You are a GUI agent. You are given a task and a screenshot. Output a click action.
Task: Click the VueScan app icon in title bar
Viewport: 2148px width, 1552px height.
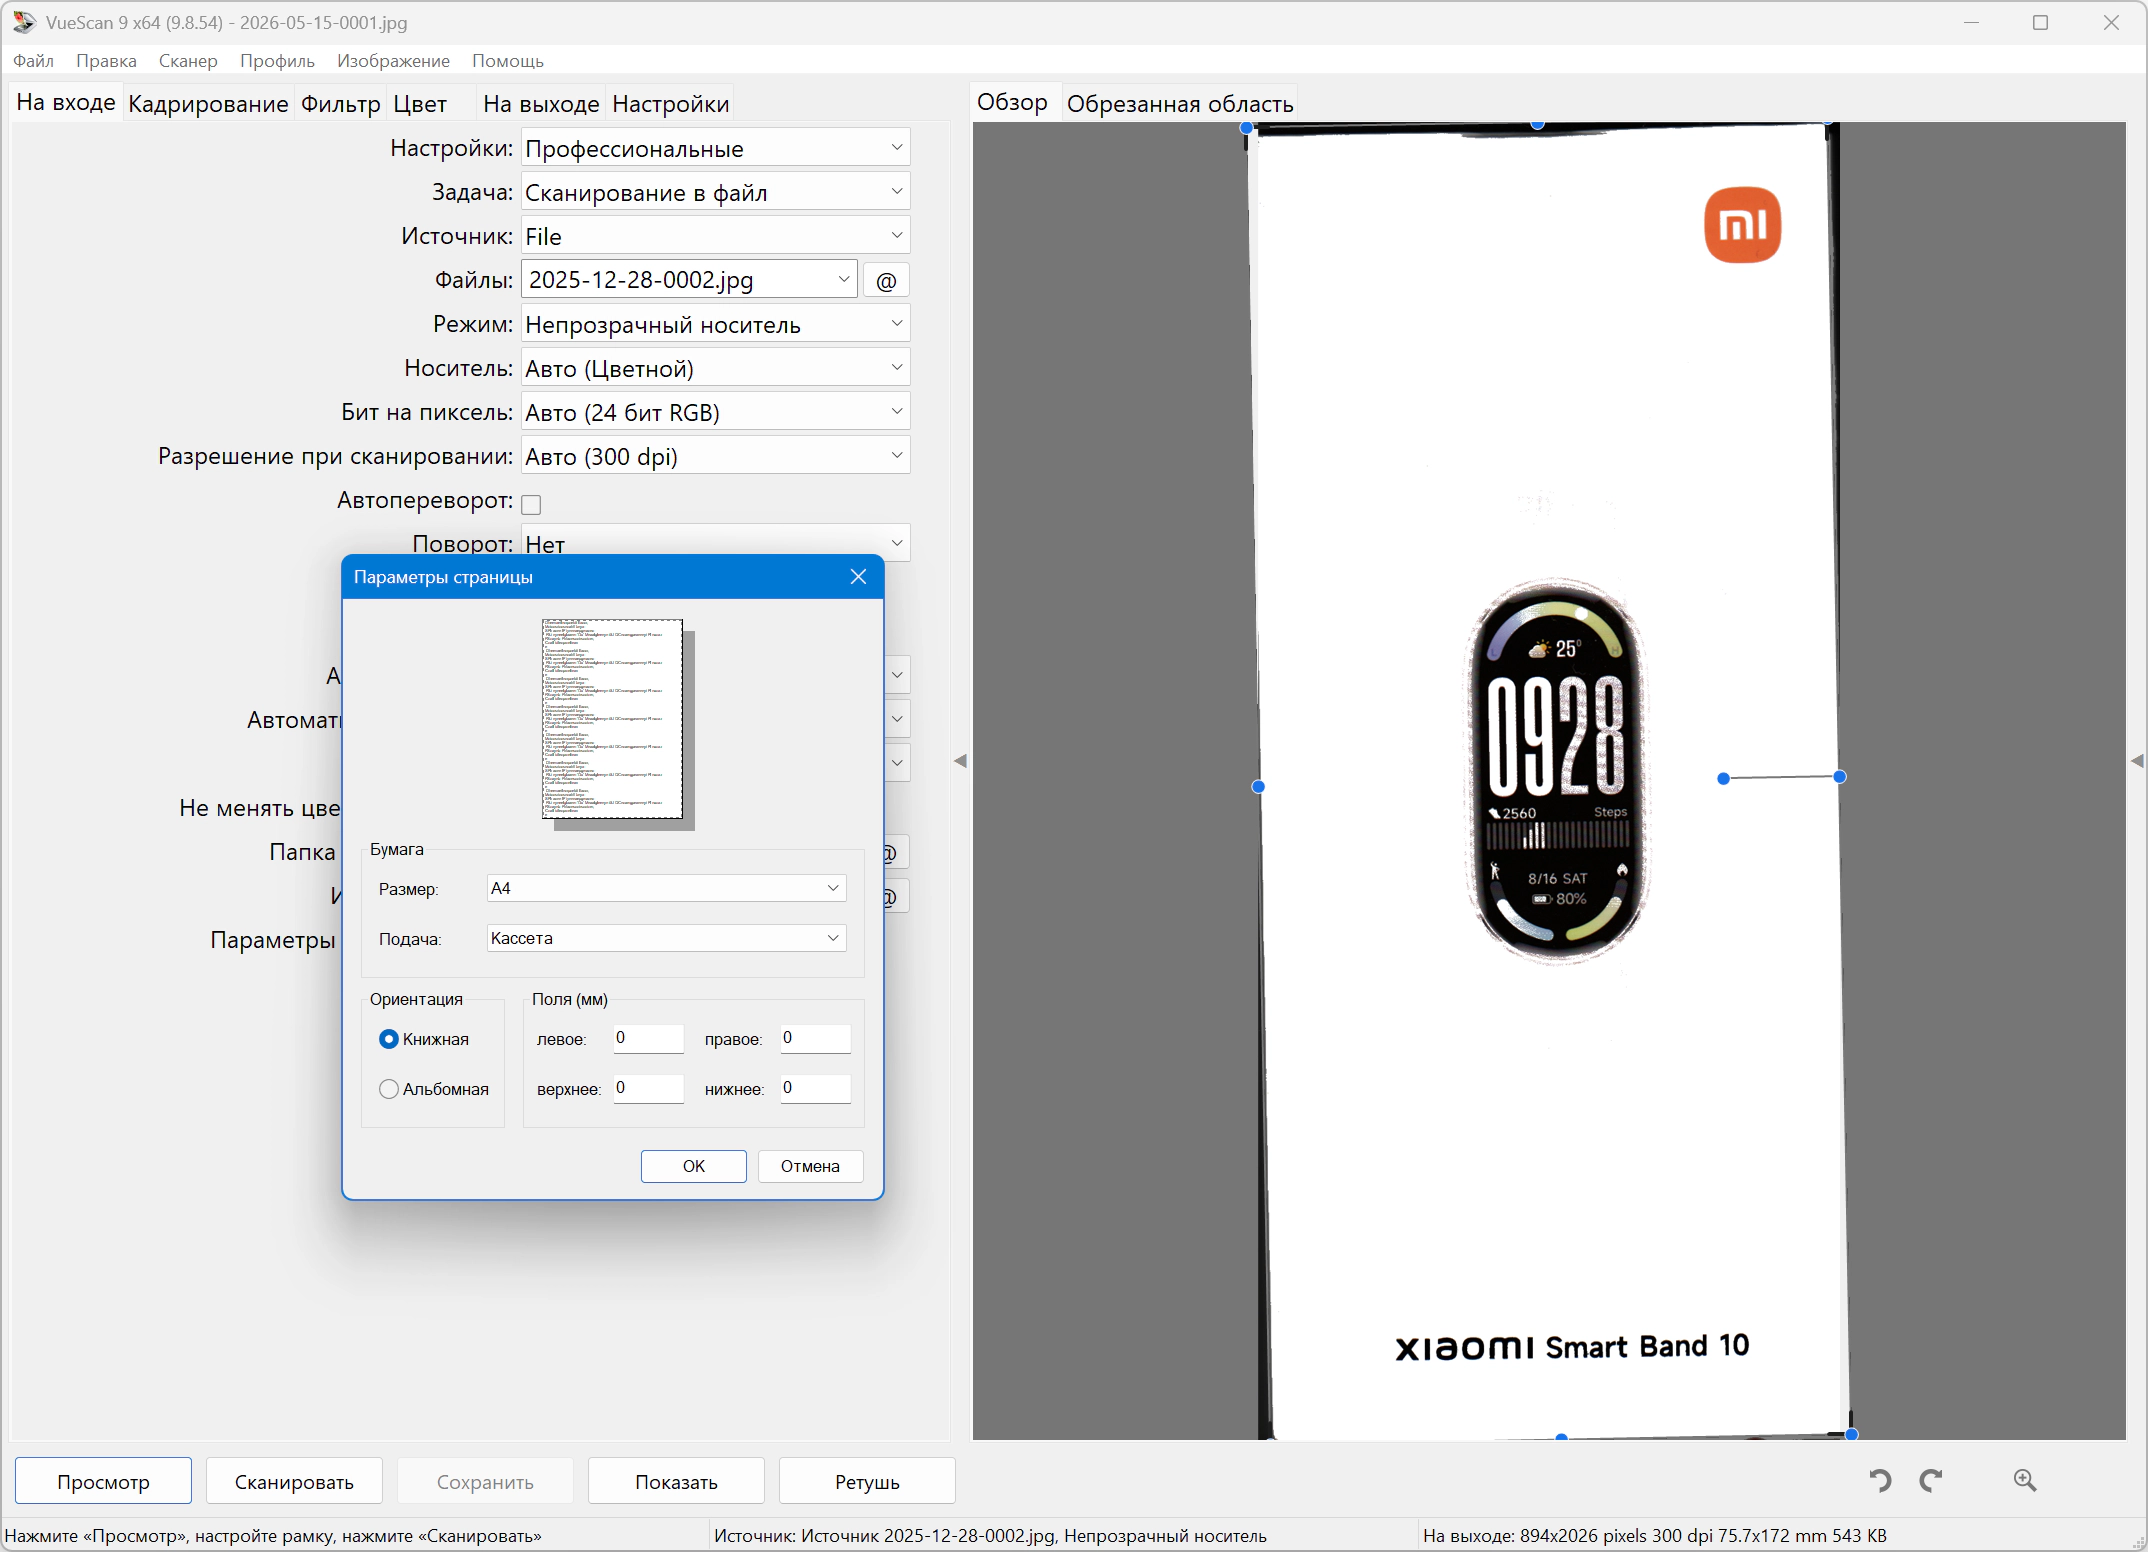point(24,22)
